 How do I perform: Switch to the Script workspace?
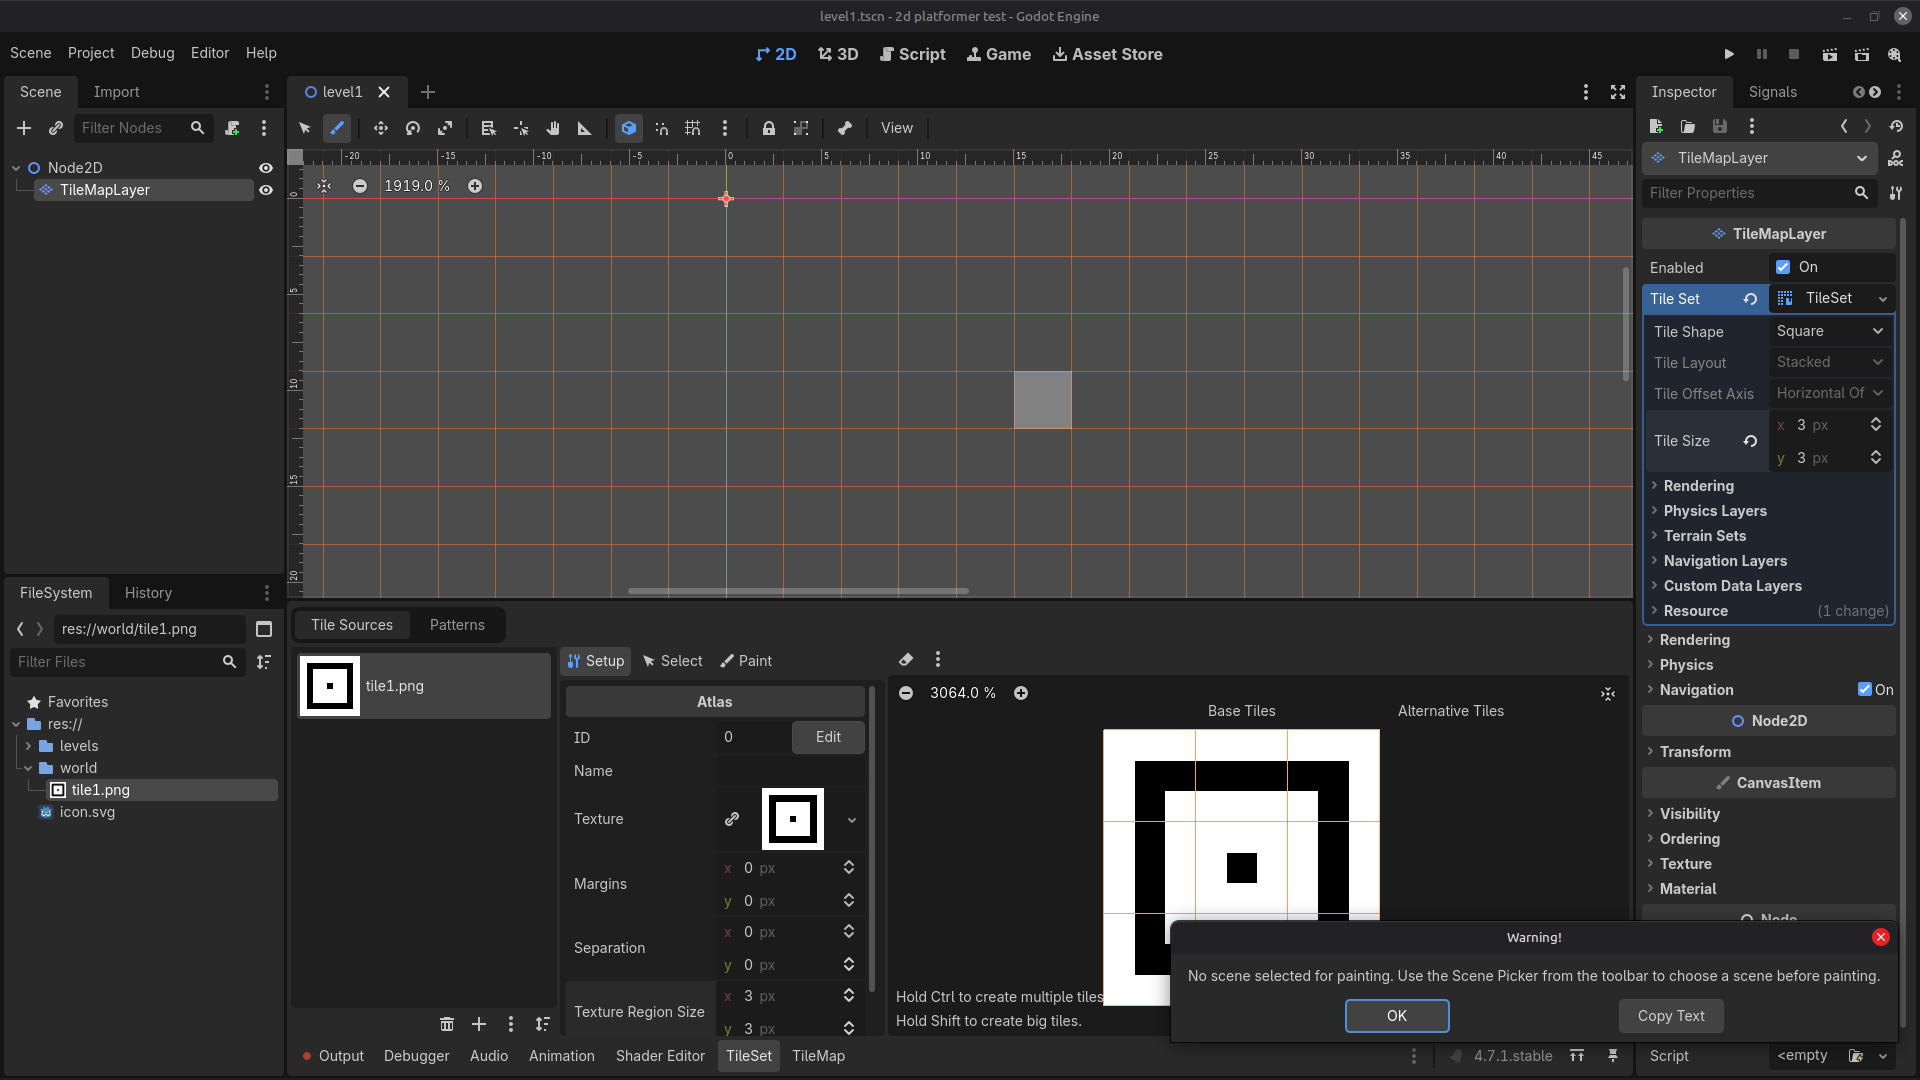pos(912,54)
